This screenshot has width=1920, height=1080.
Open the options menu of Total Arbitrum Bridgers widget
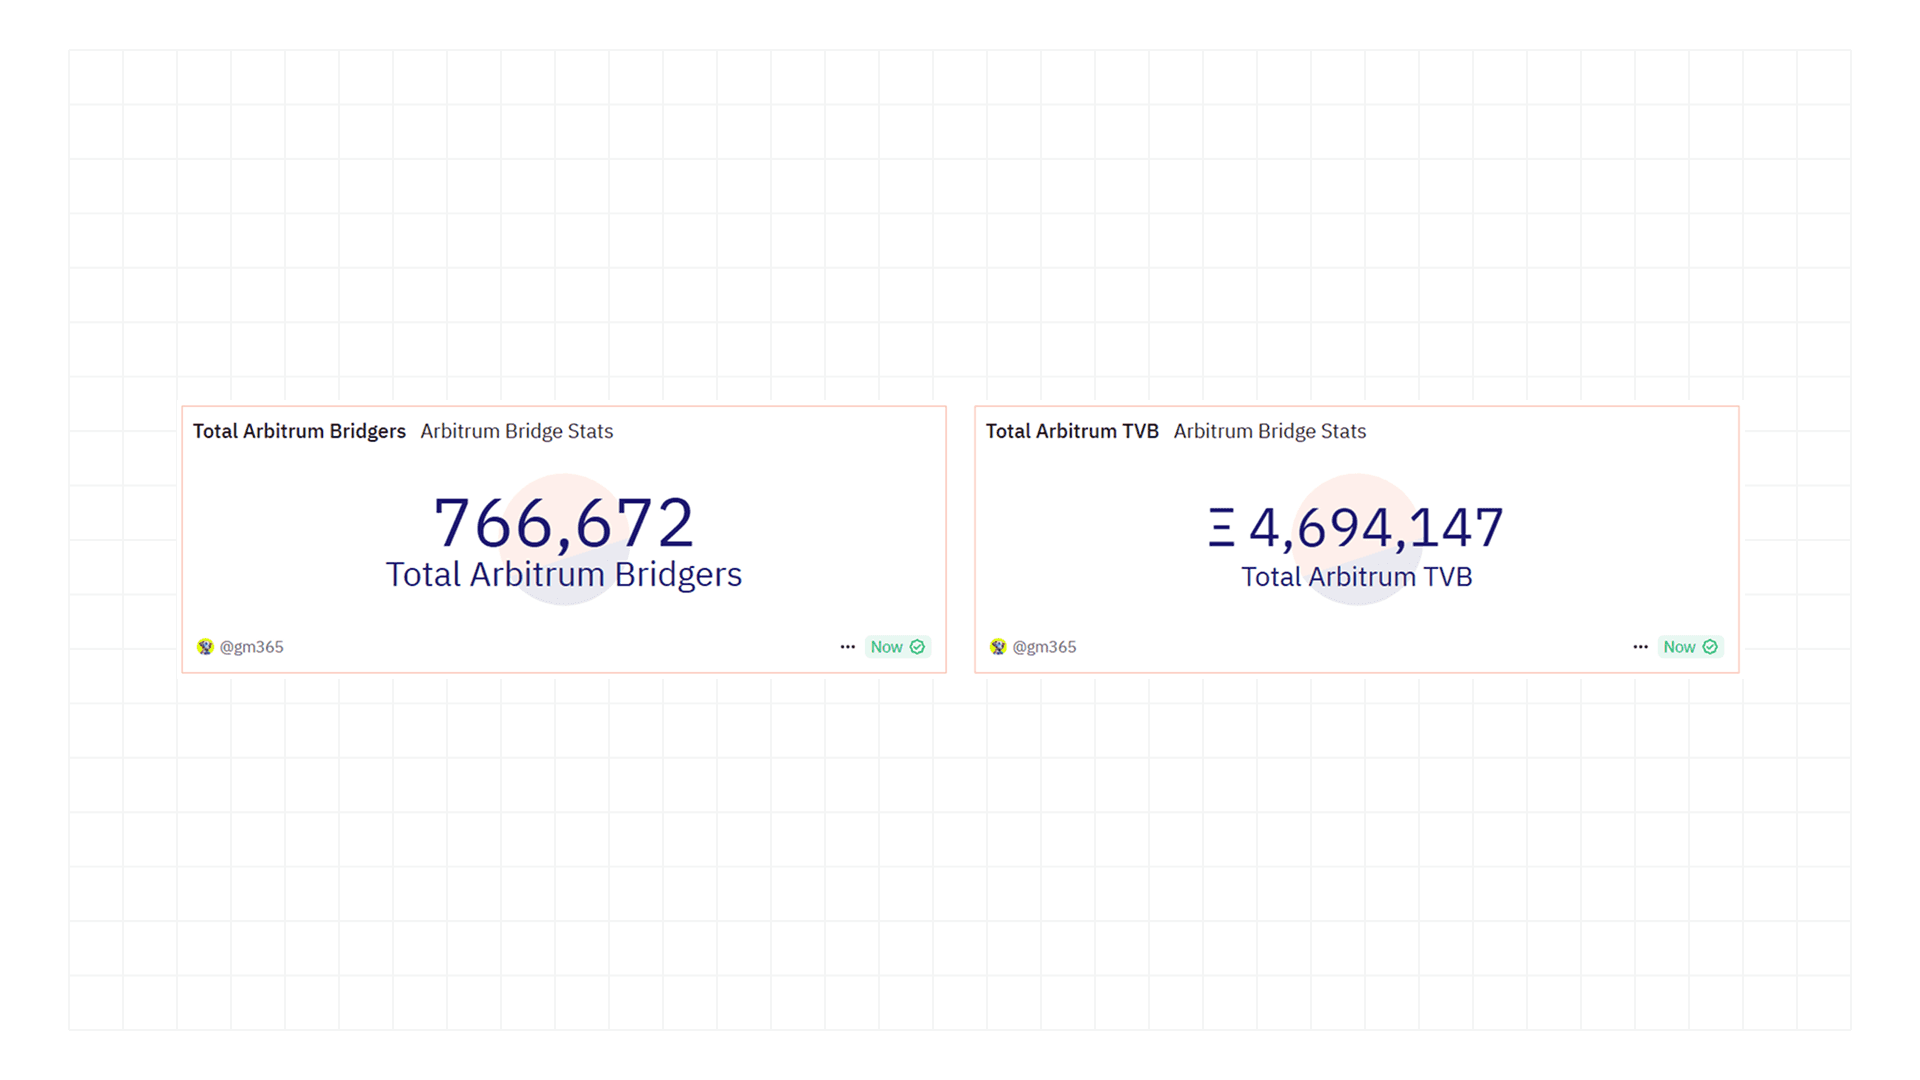click(847, 647)
